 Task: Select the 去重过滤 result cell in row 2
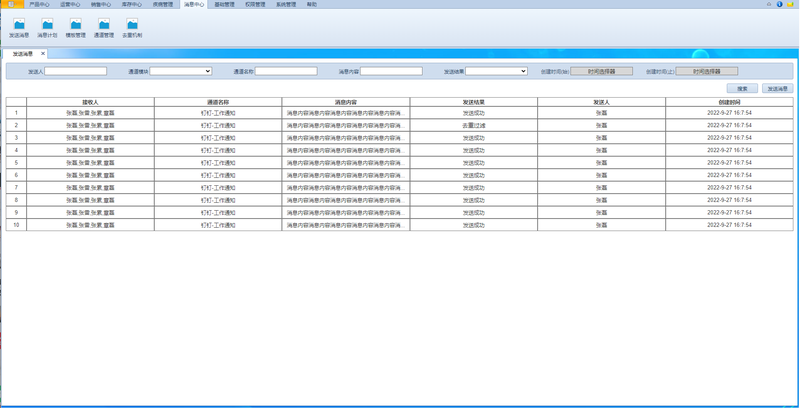[x=473, y=125]
